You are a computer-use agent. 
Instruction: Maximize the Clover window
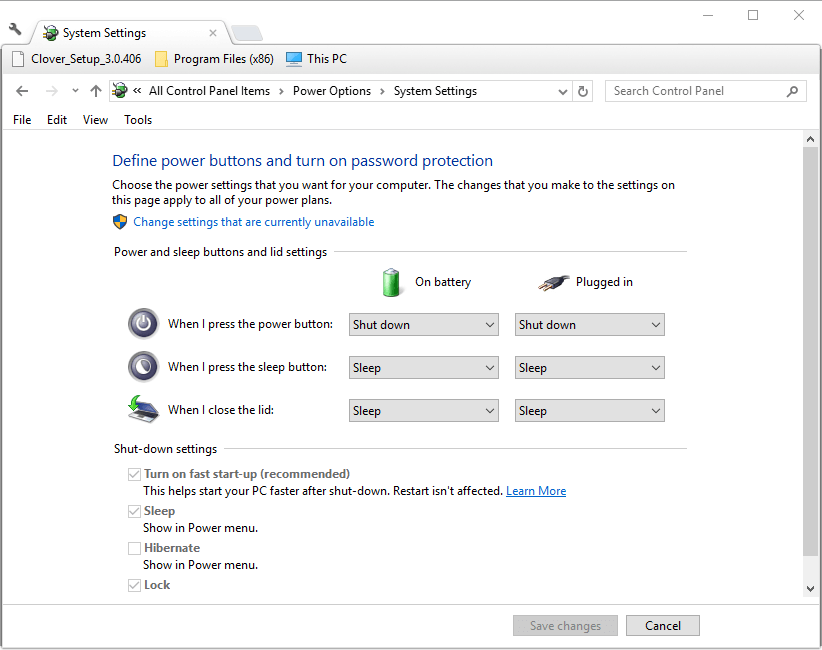coord(753,15)
